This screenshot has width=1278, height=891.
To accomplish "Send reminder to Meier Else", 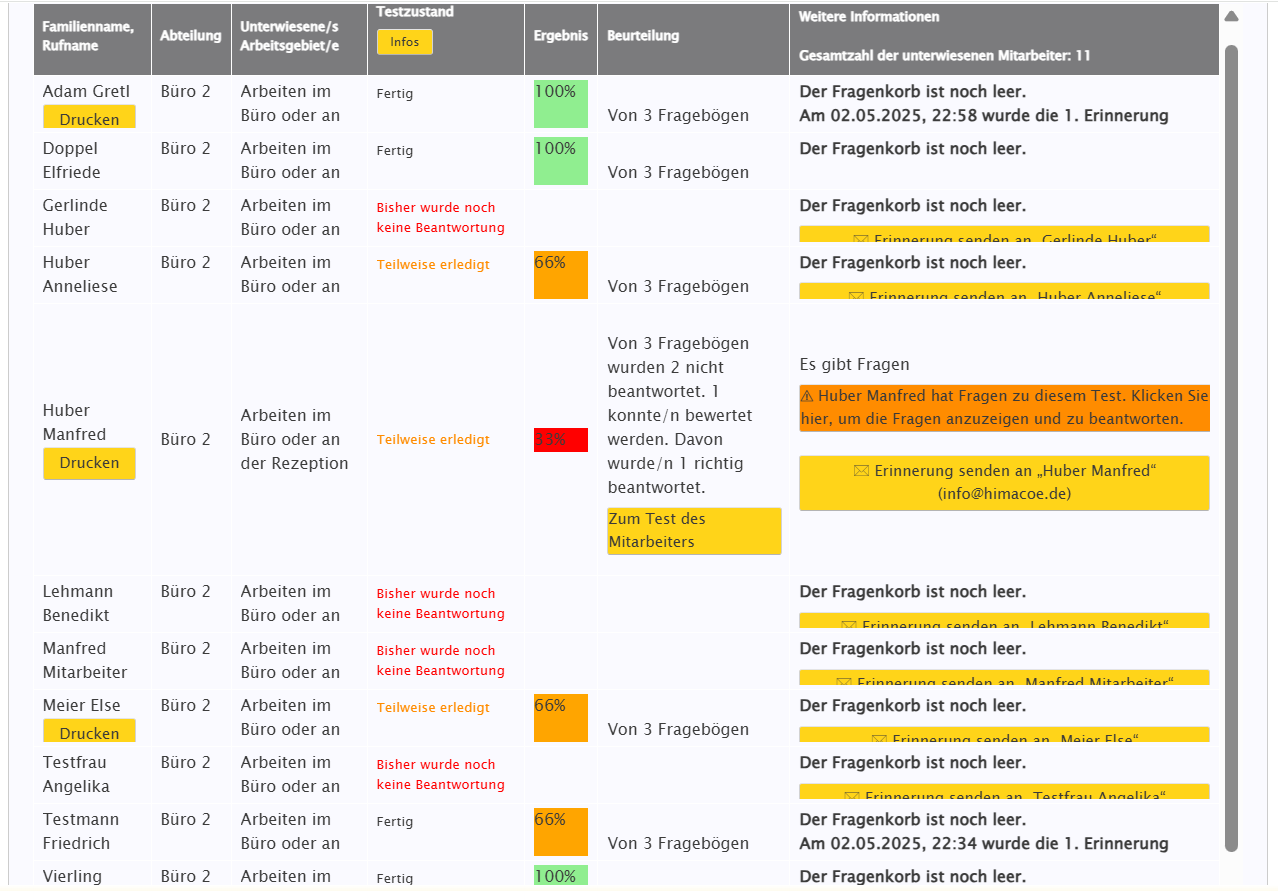I will (x=1004, y=735).
